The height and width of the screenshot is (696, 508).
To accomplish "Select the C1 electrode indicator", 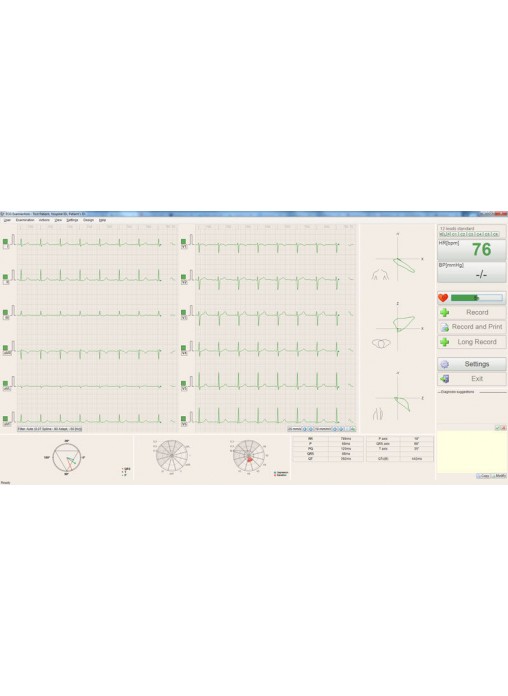I will coord(454,234).
